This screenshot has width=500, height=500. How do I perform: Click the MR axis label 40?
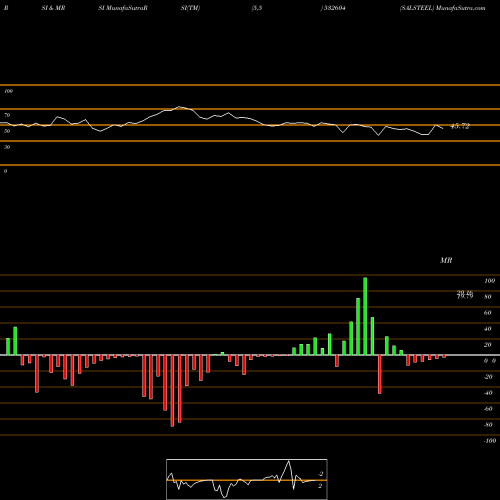coord(488,329)
